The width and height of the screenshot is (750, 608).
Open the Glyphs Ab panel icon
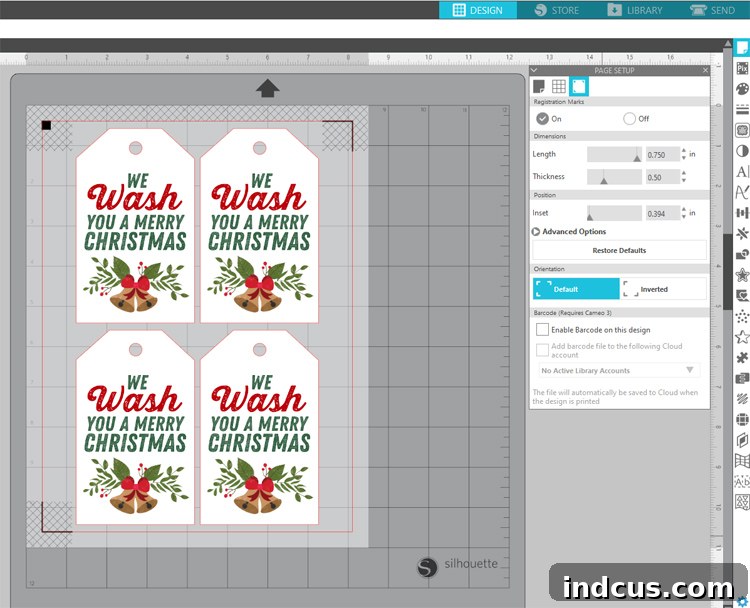(742, 481)
